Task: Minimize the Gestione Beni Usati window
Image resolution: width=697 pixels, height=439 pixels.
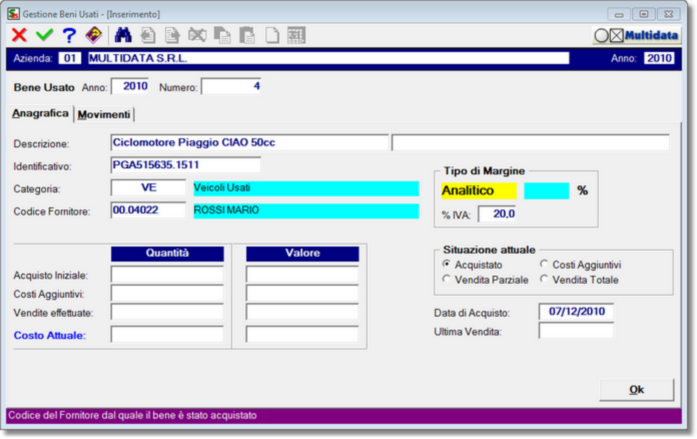Action: [x=619, y=14]
